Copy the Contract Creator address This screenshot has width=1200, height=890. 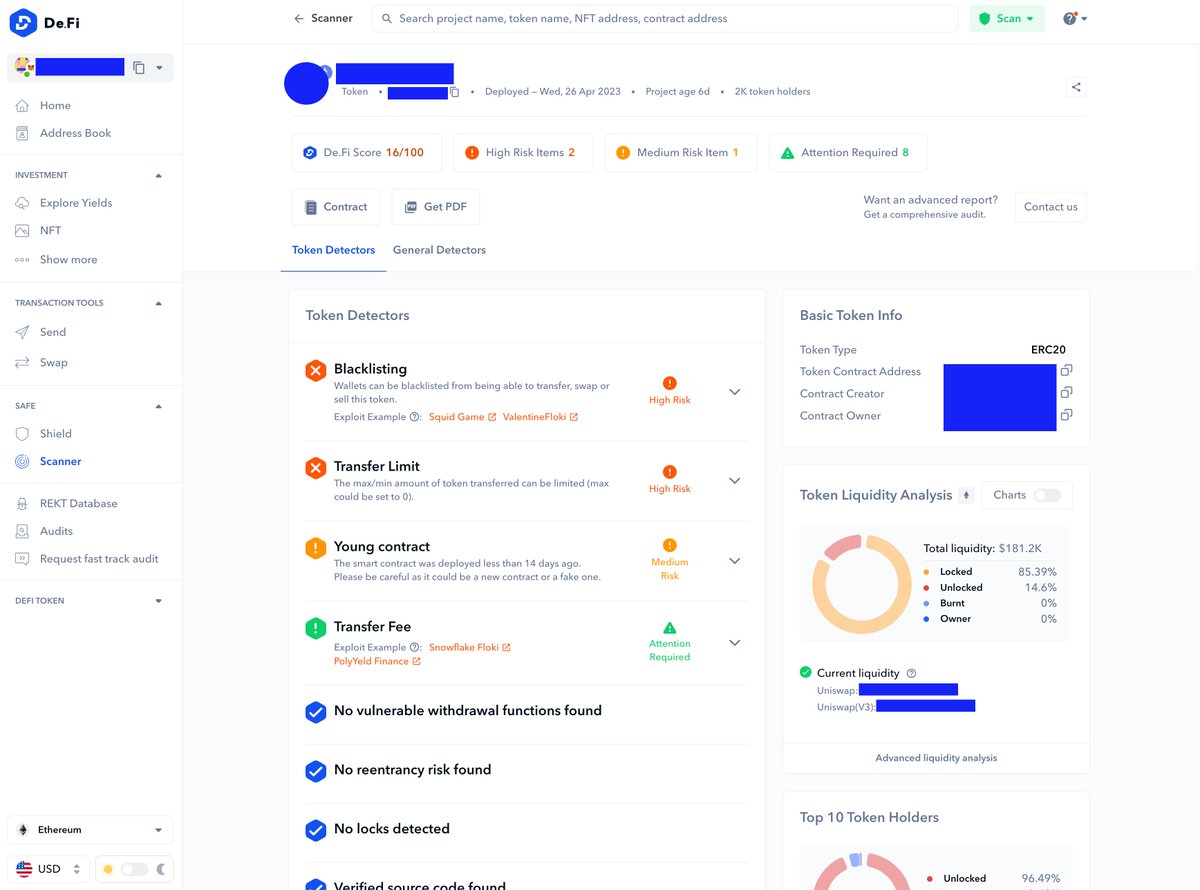point(1066,393)
